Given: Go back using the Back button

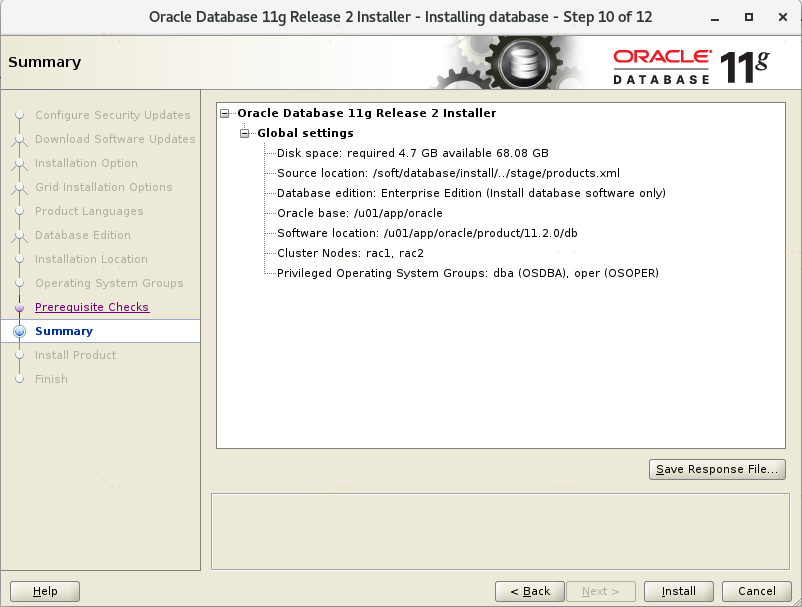Looking at the screenshot, I should [x=530, y=591].
